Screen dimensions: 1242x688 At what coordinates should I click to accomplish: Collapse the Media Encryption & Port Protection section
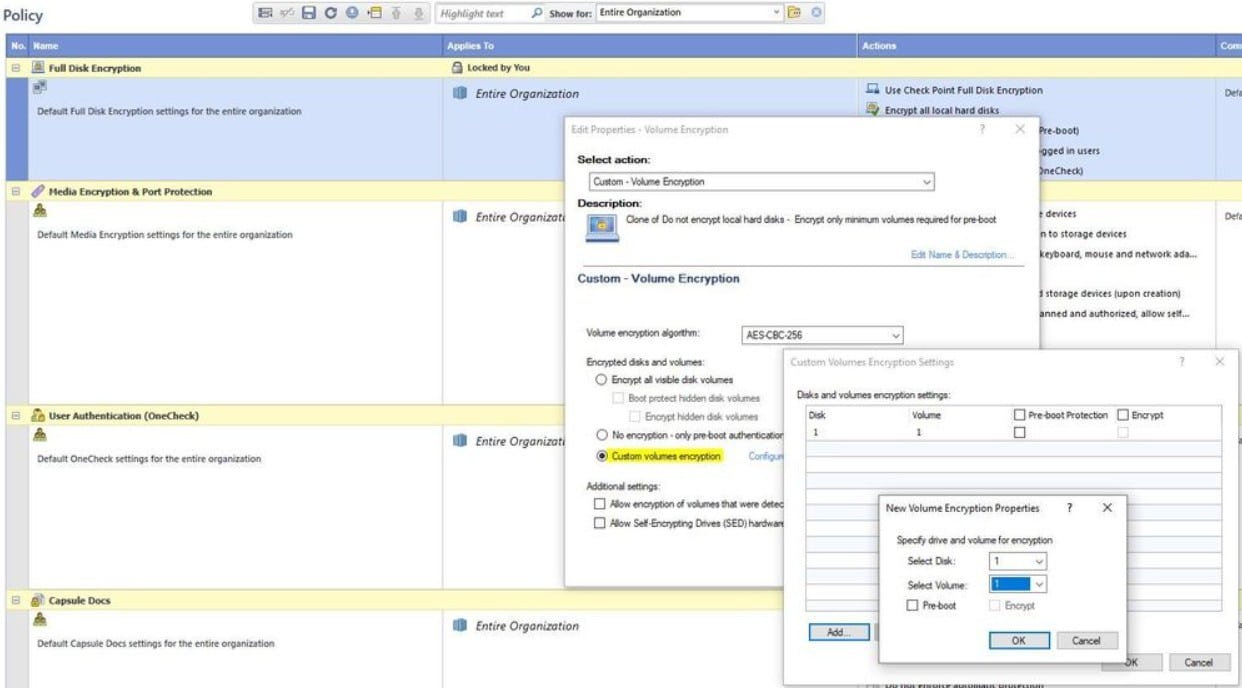point(16,191)
